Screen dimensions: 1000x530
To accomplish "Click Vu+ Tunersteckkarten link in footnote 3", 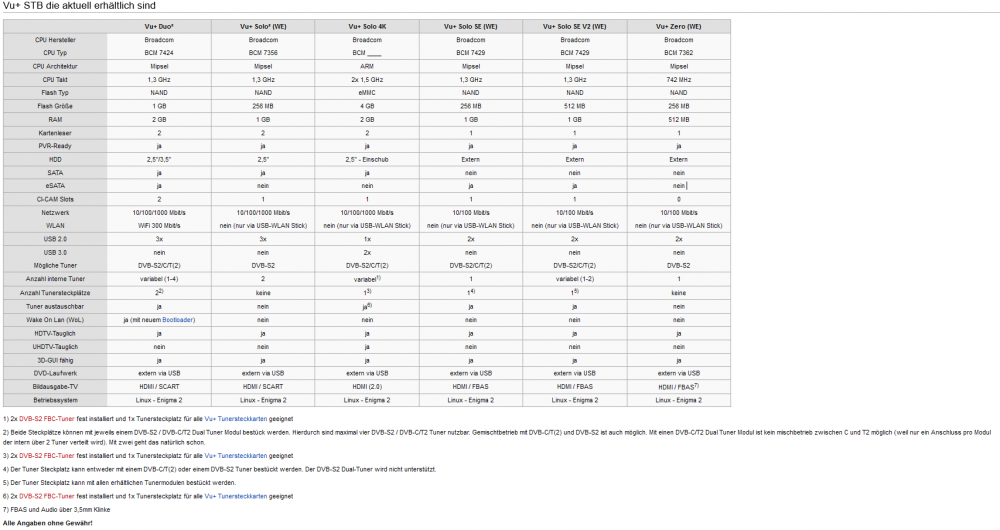I will [236, 456].
